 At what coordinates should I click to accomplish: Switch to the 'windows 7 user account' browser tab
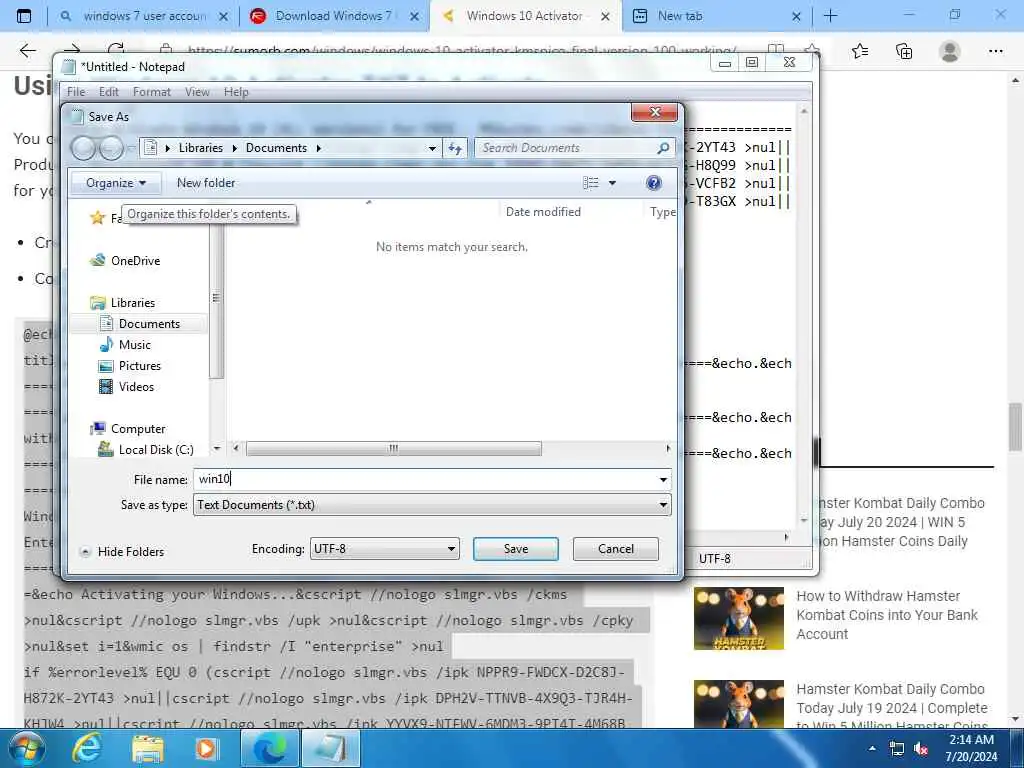tap(144, 16)
